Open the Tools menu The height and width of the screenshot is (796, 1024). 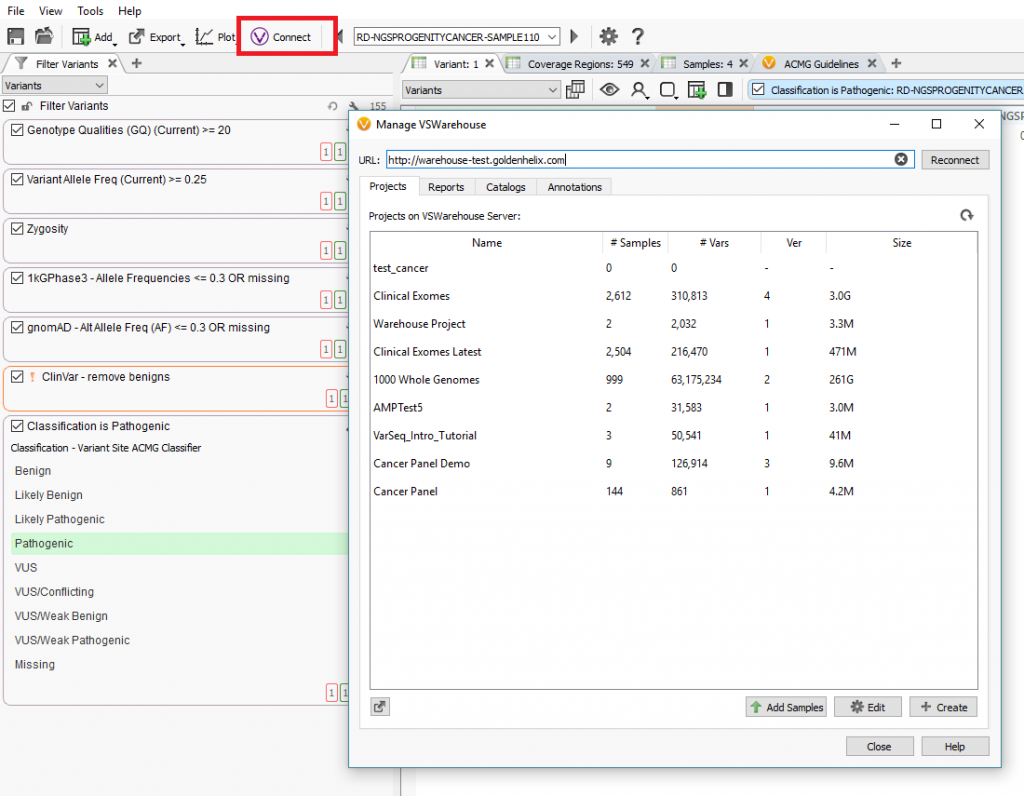(x=90, y=11)
